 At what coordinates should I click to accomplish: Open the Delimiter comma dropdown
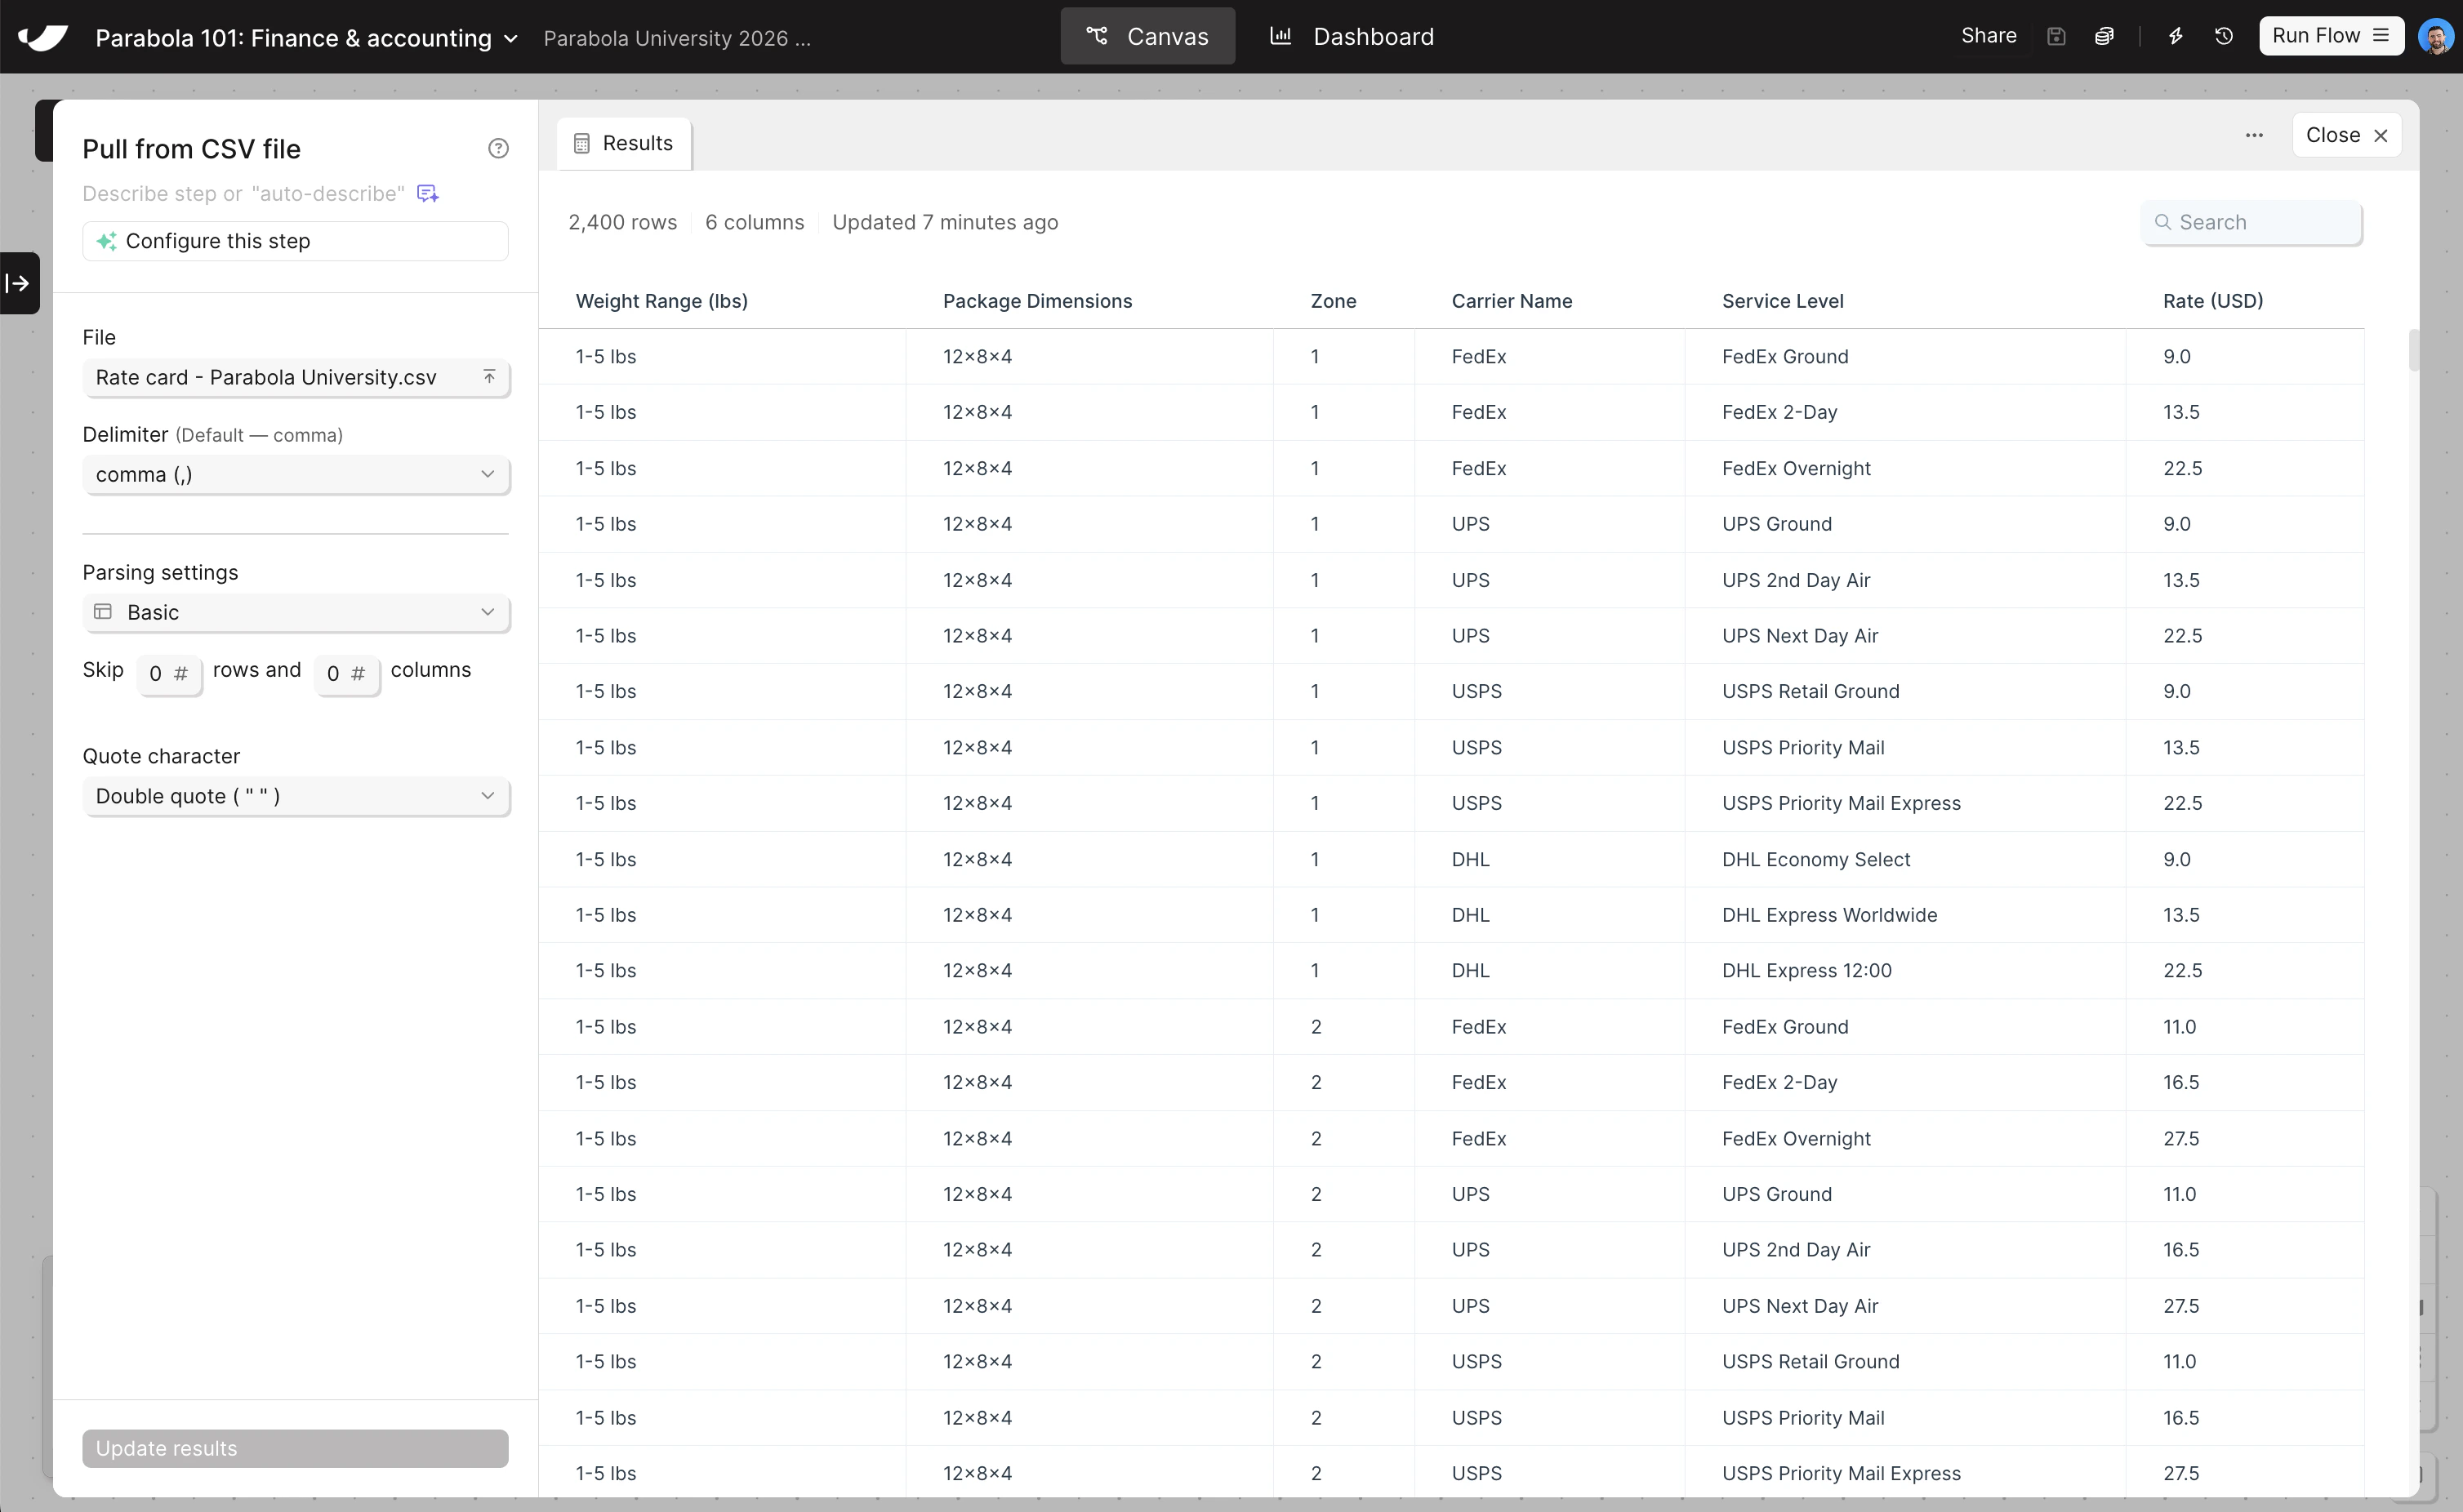pos(296,475)
